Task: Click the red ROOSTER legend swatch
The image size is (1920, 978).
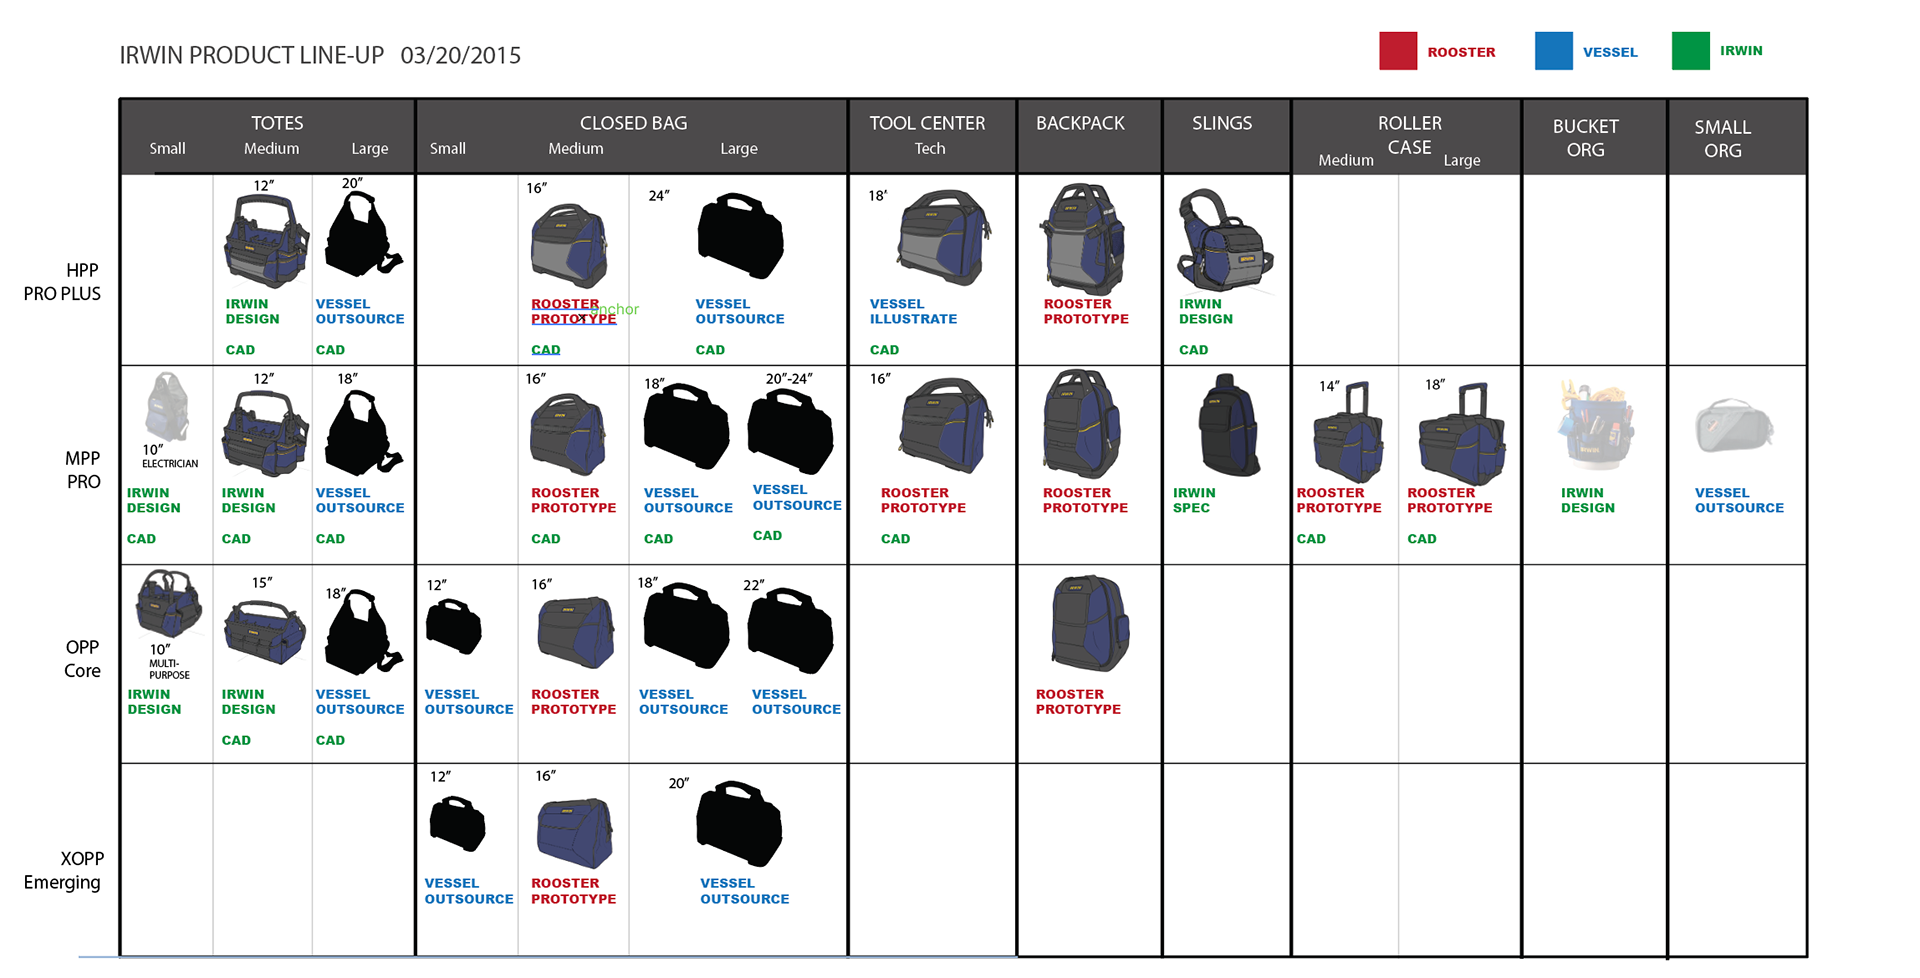Action: click(x=1397, y=51)
